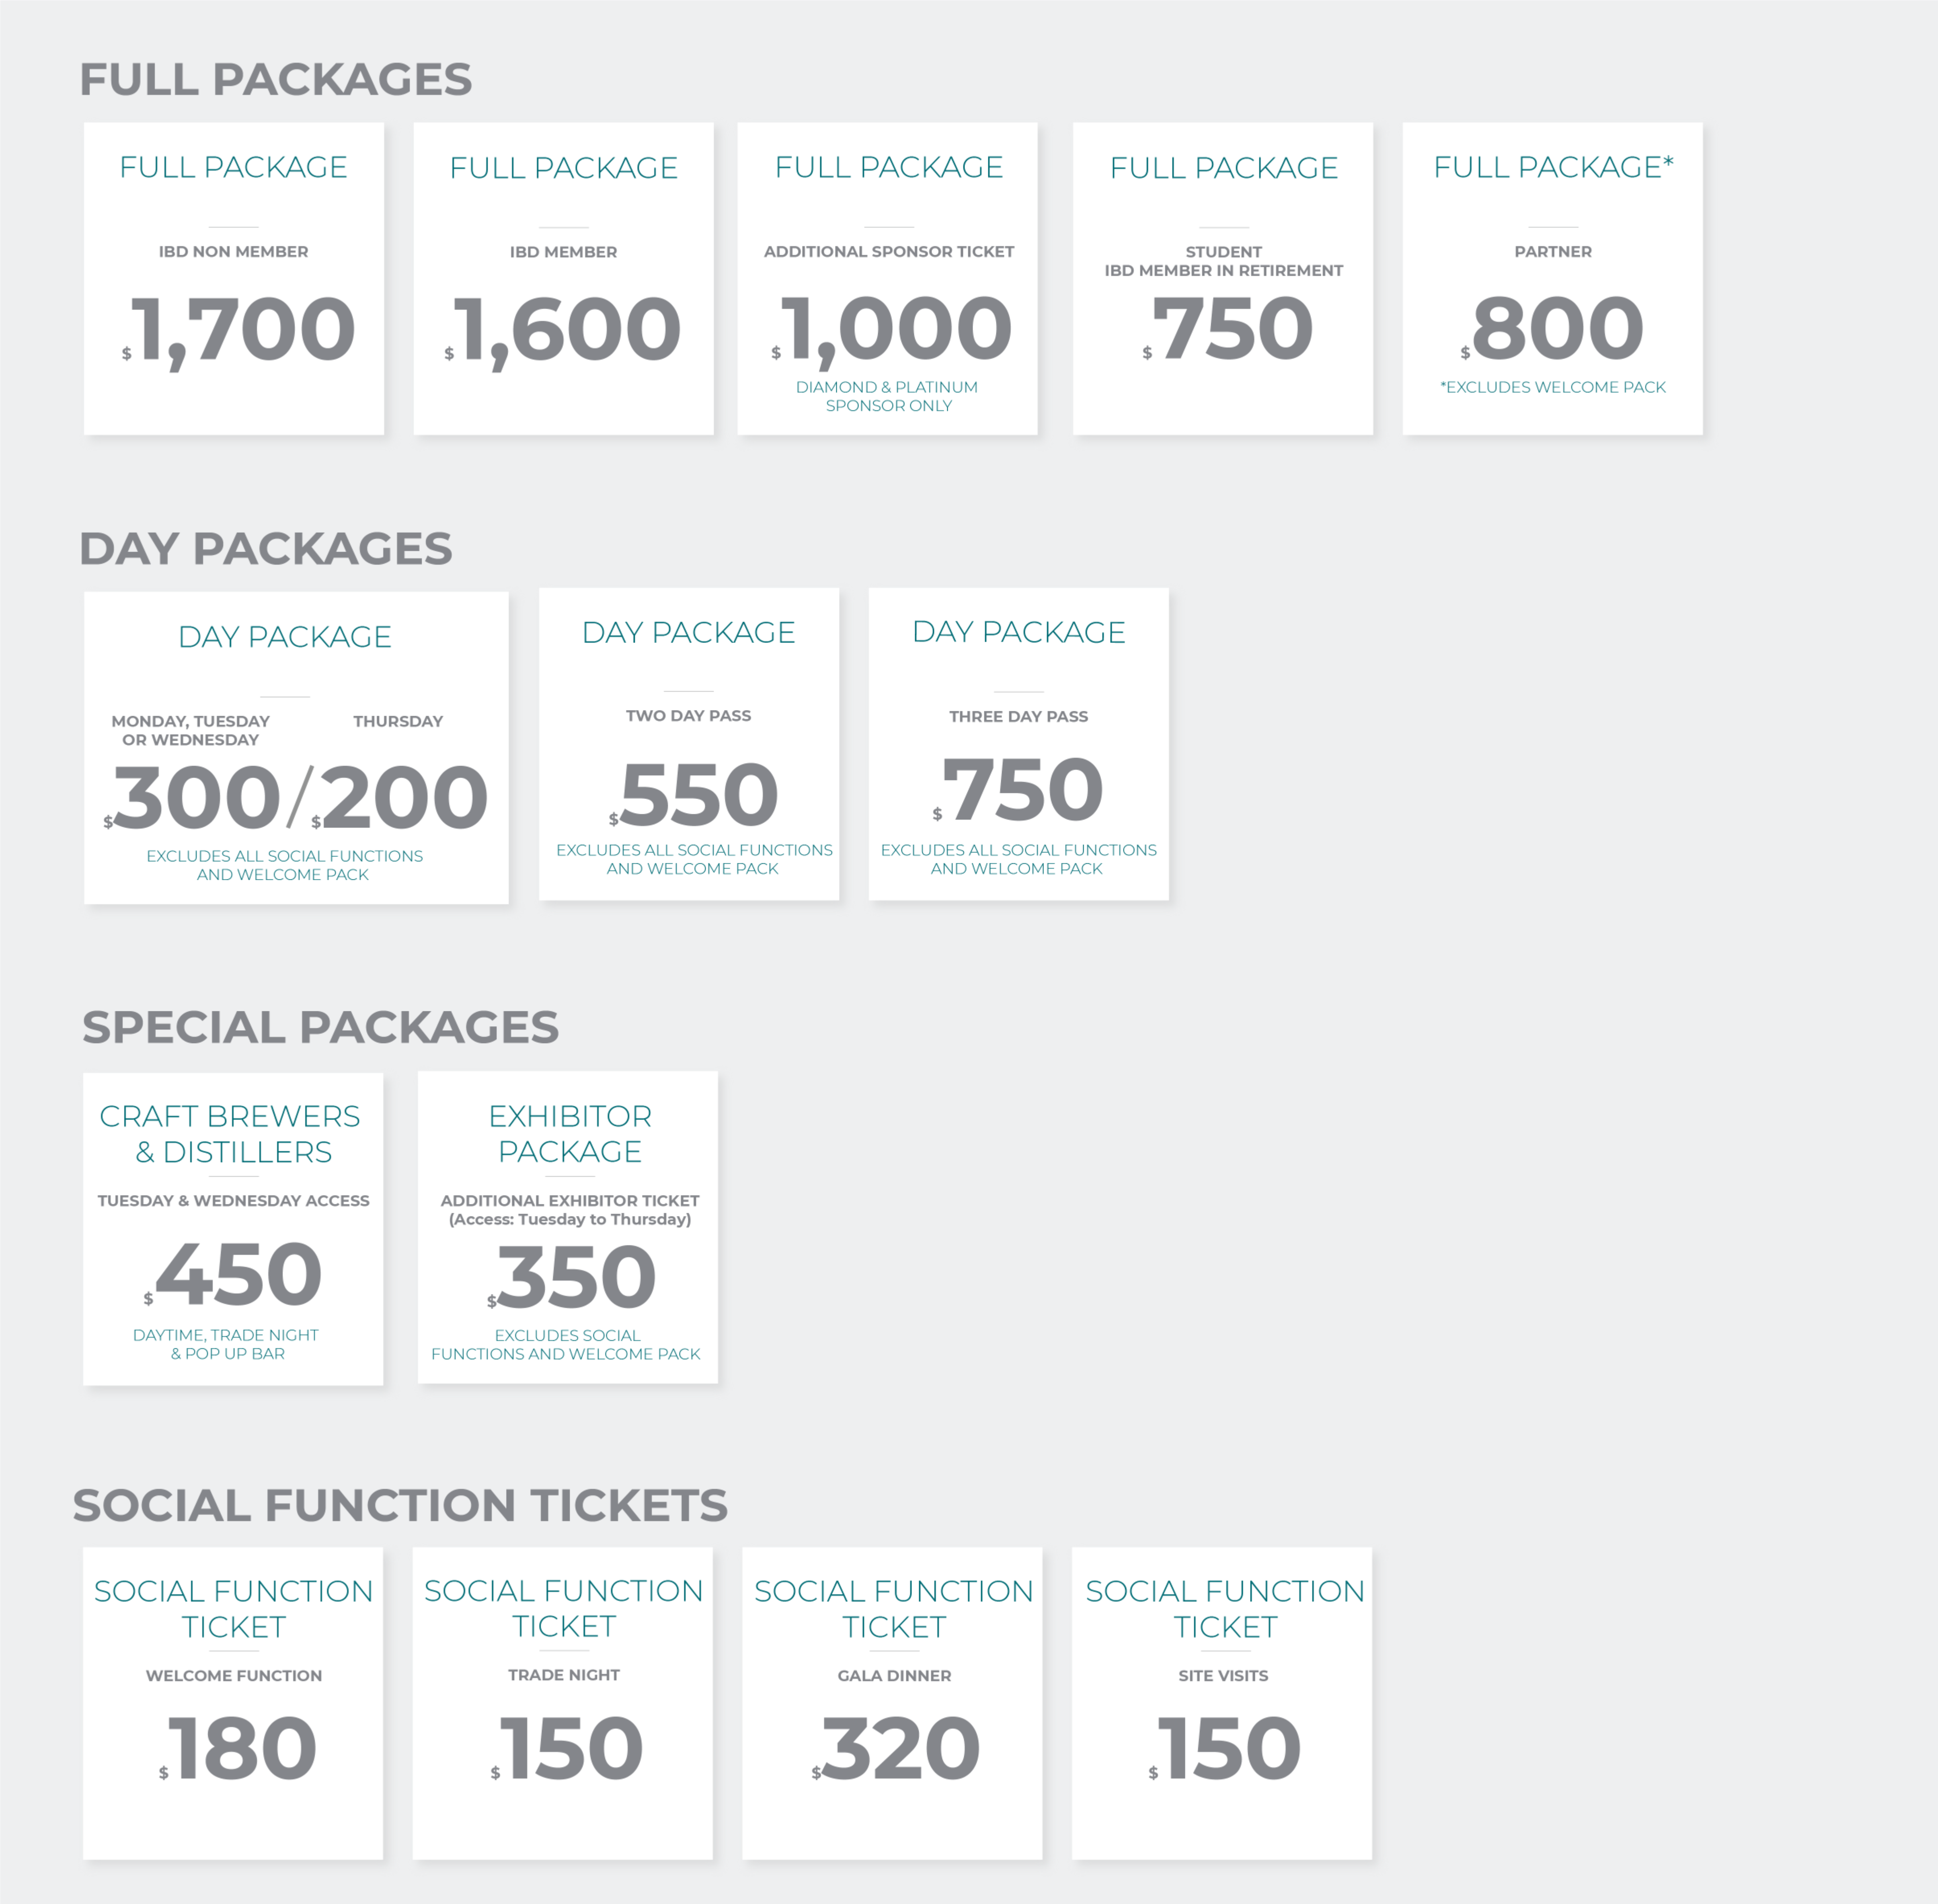Click the Social Function Tickets section heading

[400, 1505]
